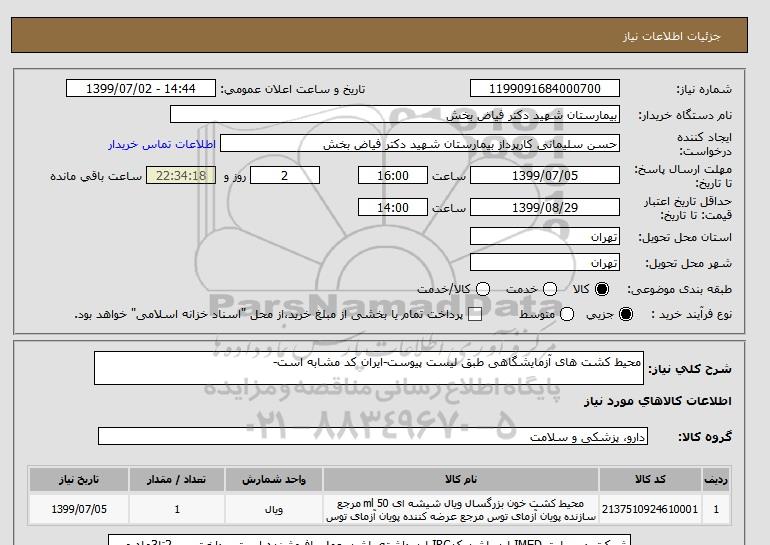This screenshot has height=545, width=770.
Task: Click the deadline time field 16:00
Action: [393, 175]
